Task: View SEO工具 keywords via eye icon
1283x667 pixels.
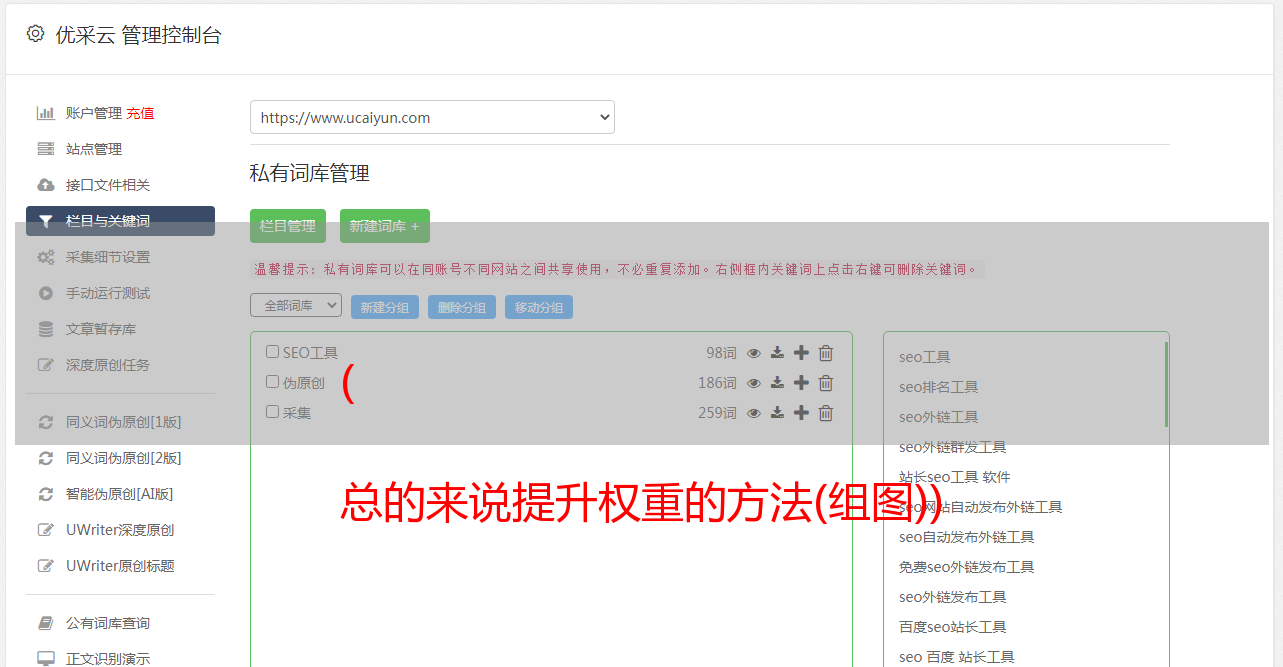Action: [754, 353]
